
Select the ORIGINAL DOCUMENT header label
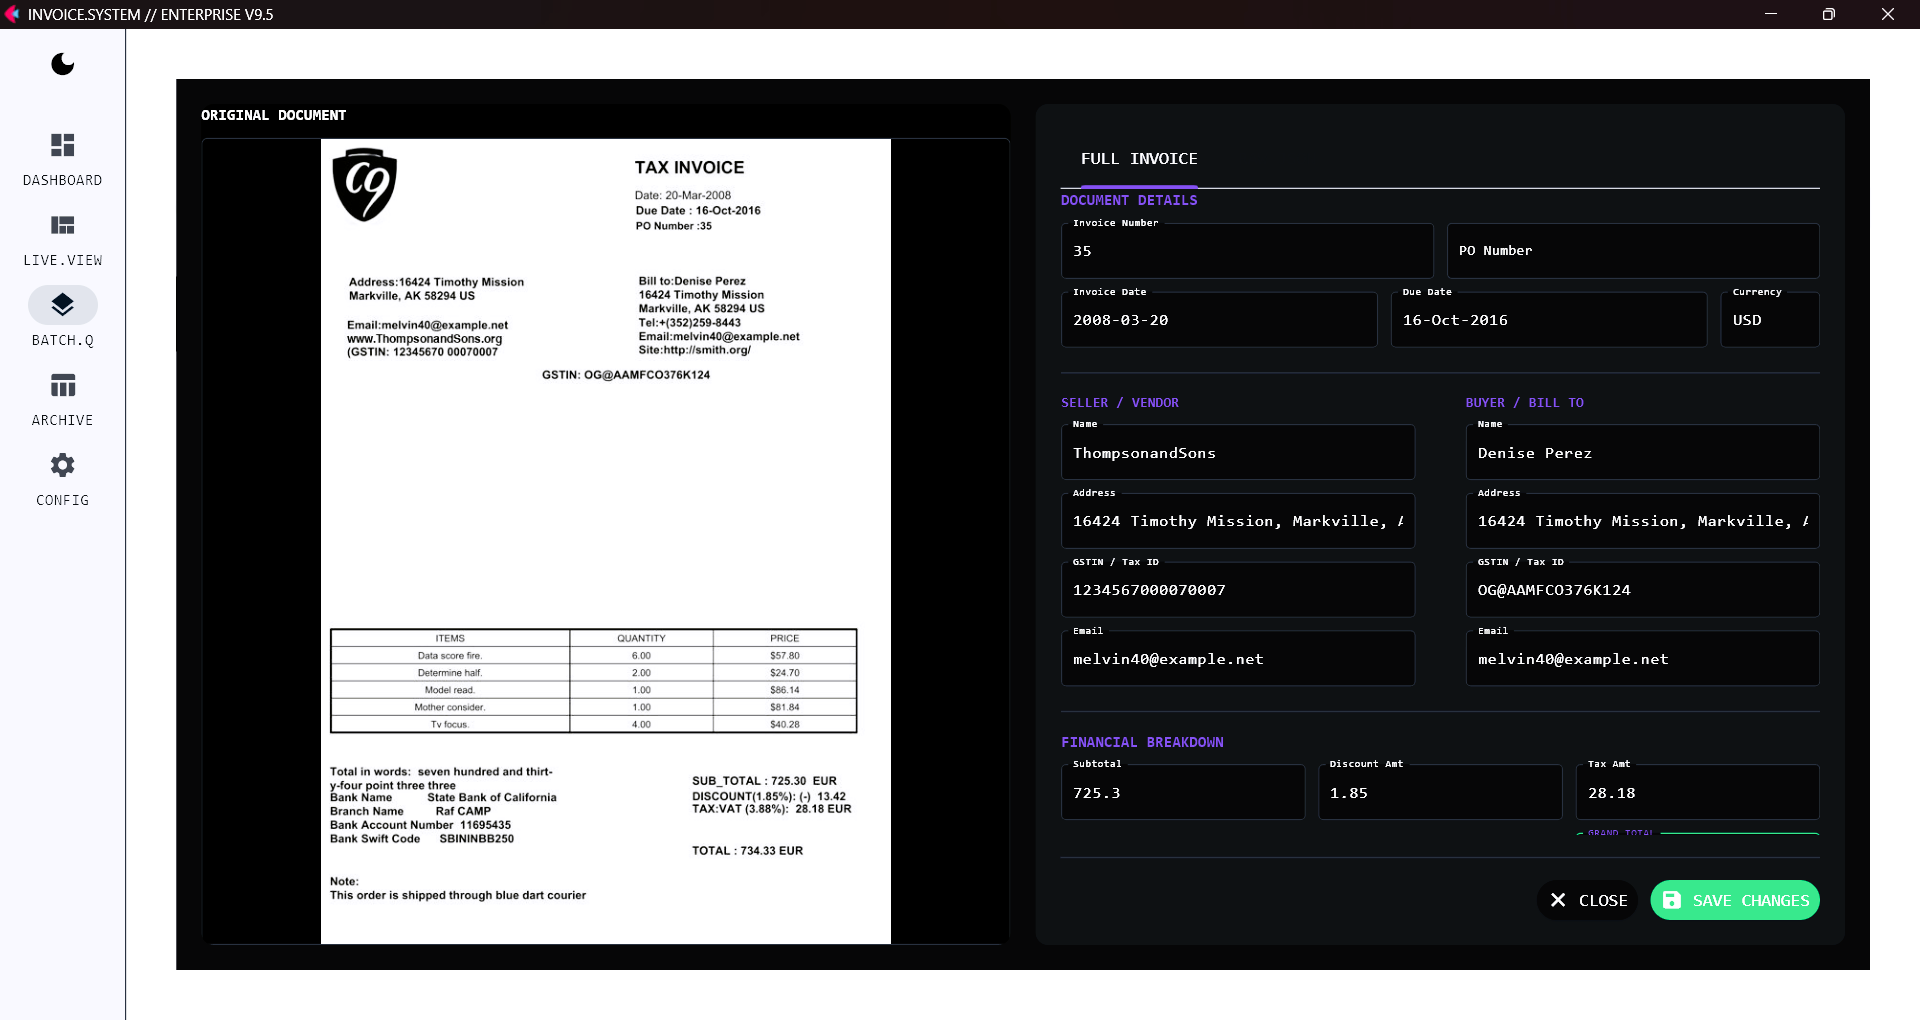[273, 115]
